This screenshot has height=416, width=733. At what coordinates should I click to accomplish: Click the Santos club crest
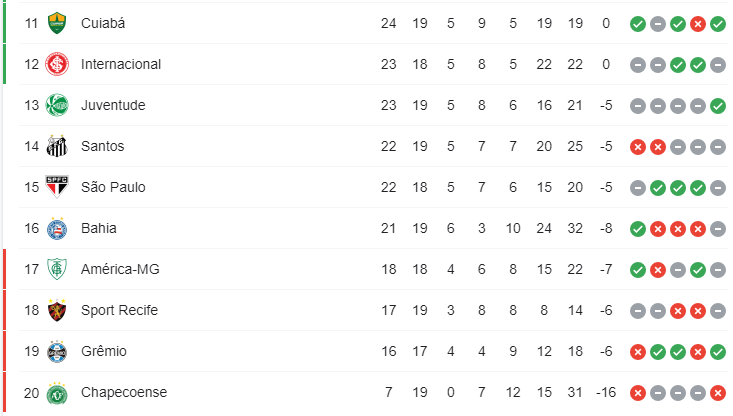(57, 146)
